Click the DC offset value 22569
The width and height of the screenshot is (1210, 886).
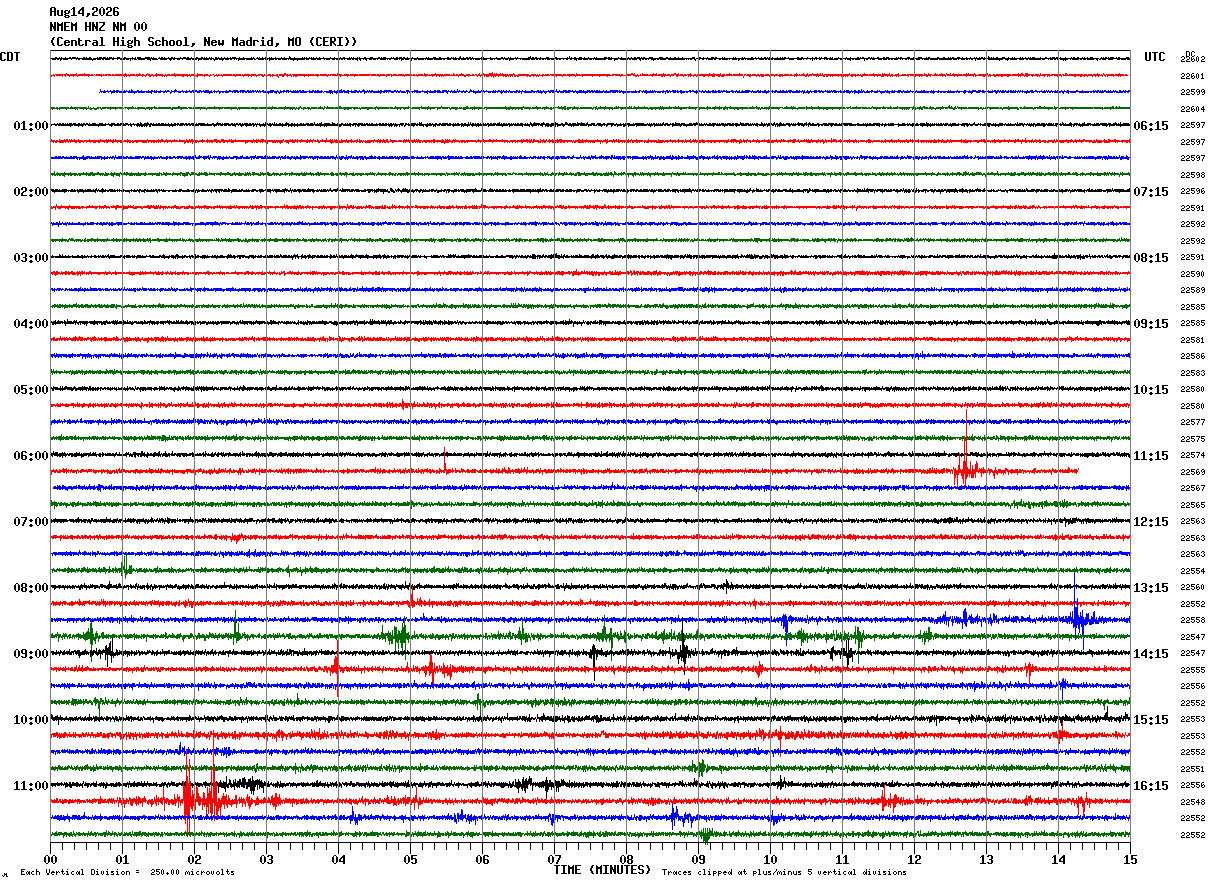[x=1193, y=472]
